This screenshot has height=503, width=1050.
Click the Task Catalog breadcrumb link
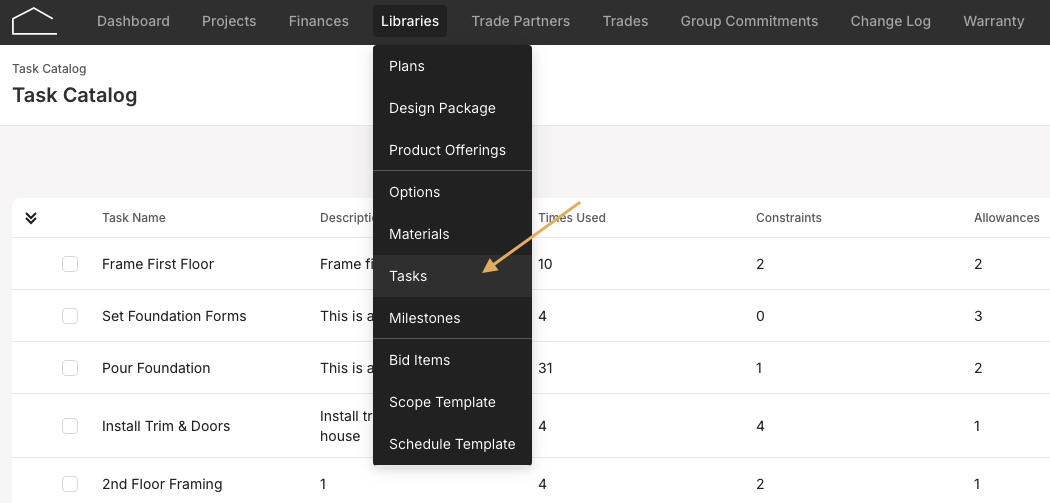(x=49, y=68)
